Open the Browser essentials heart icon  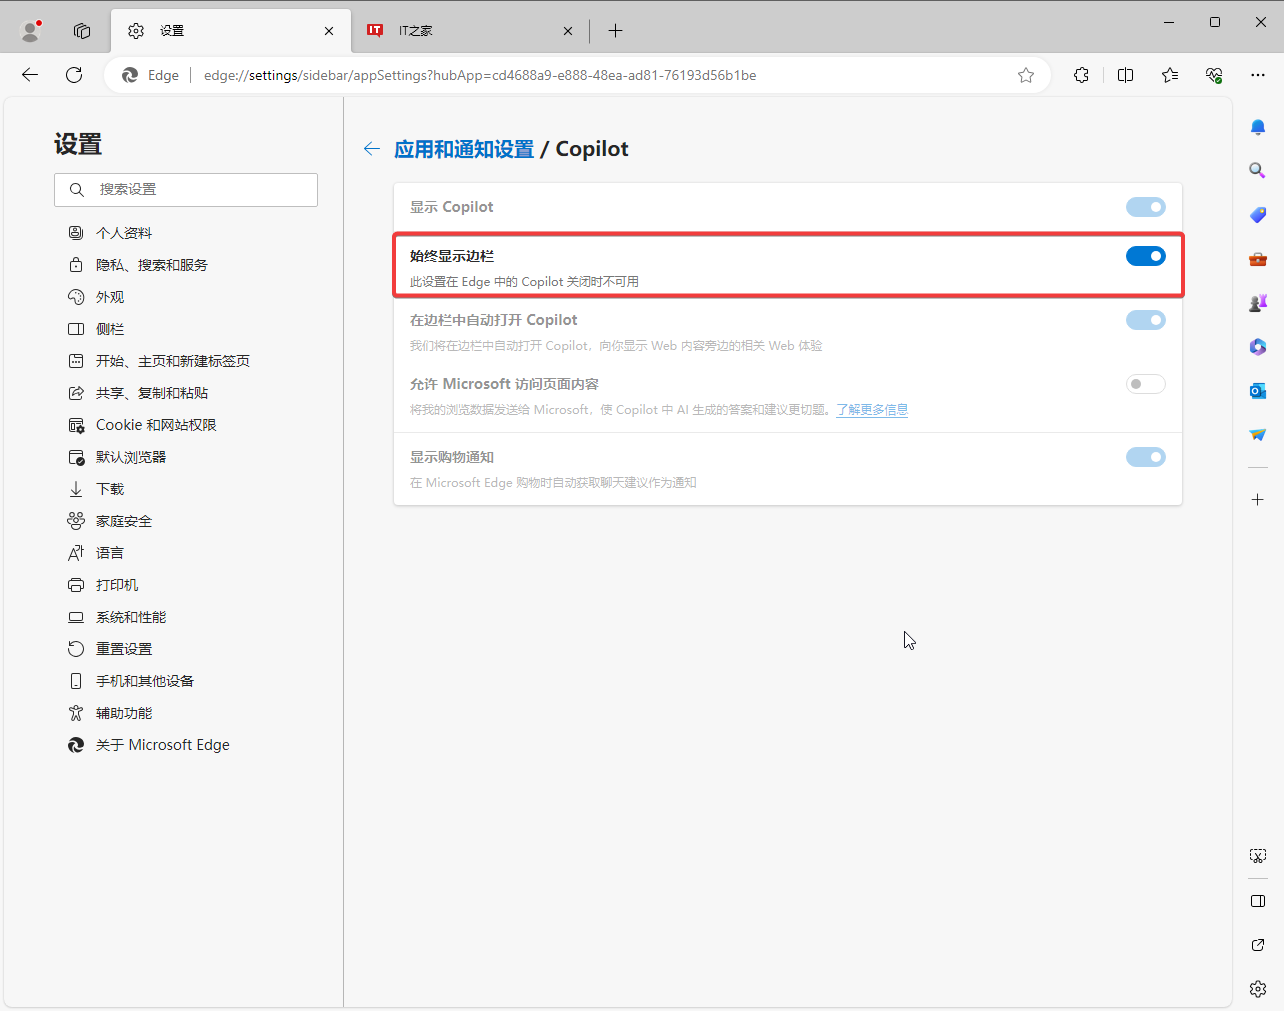coord(1214,75)
